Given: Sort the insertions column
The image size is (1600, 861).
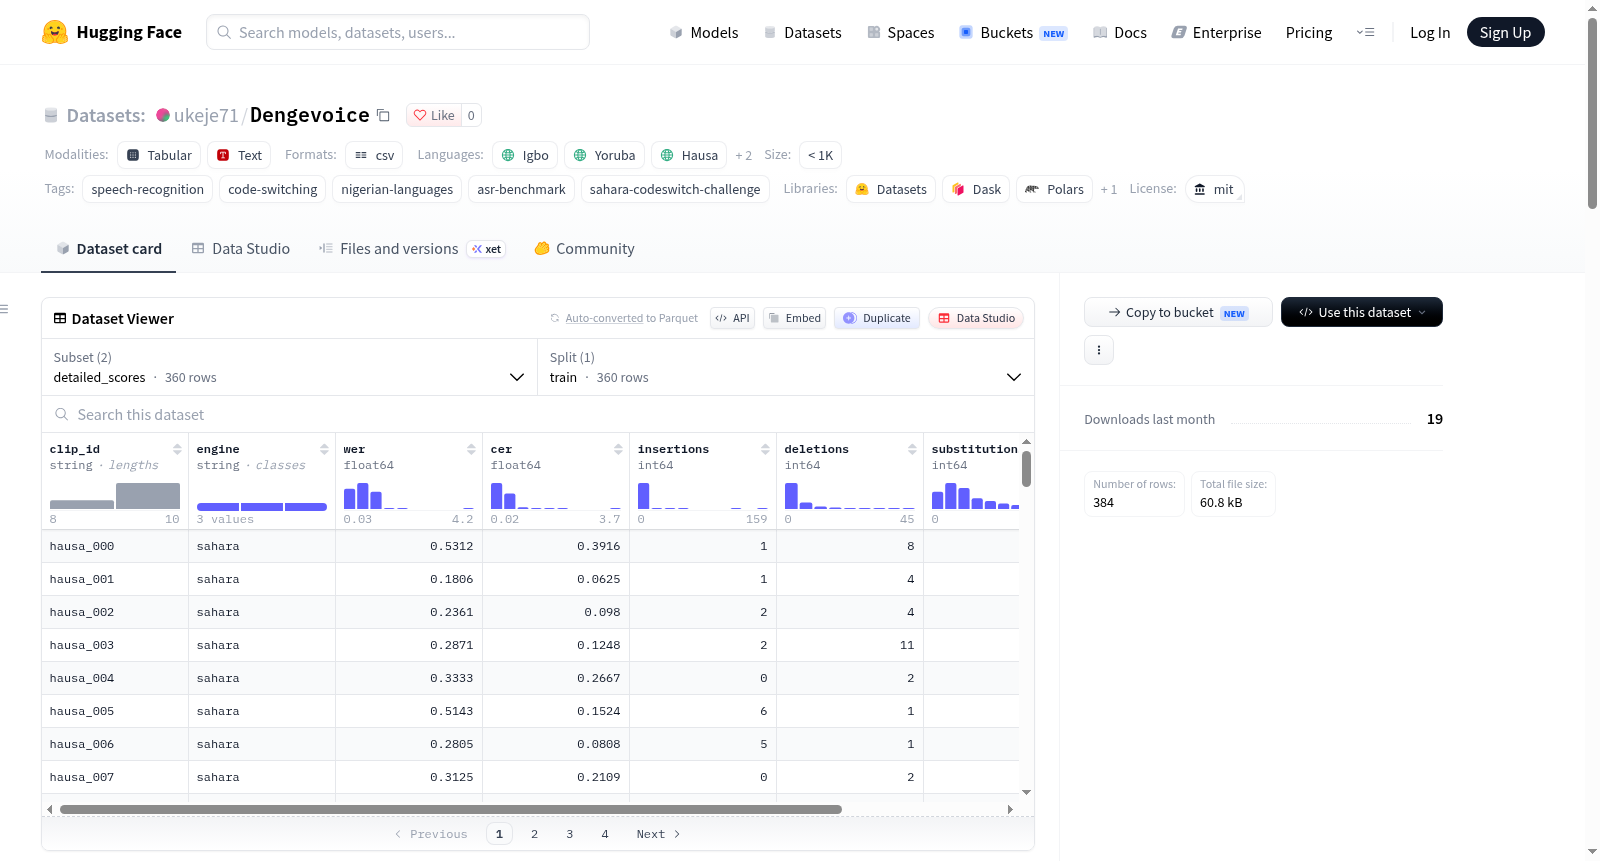Looking at the screenshot, I should pos(765,449).
